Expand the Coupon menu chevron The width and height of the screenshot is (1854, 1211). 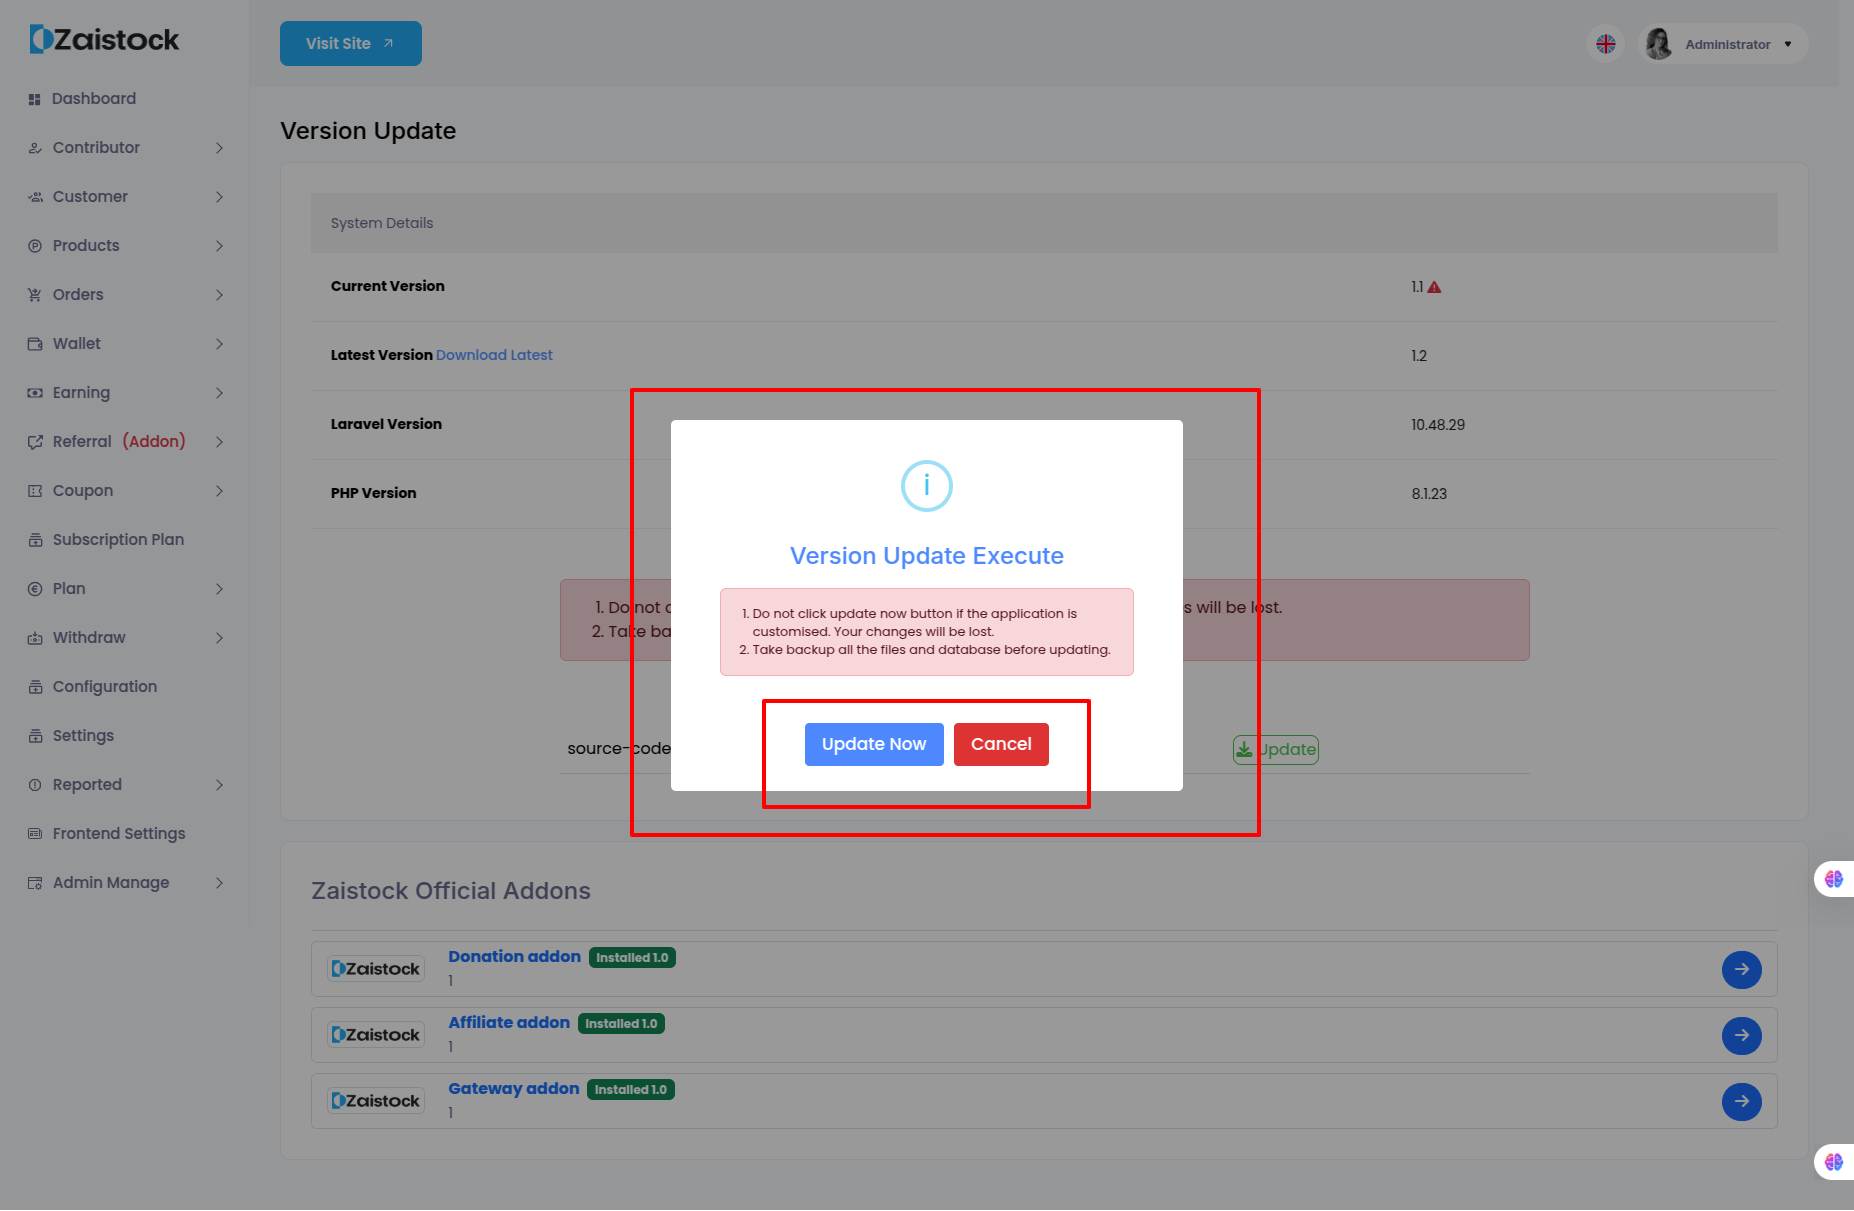219,491
